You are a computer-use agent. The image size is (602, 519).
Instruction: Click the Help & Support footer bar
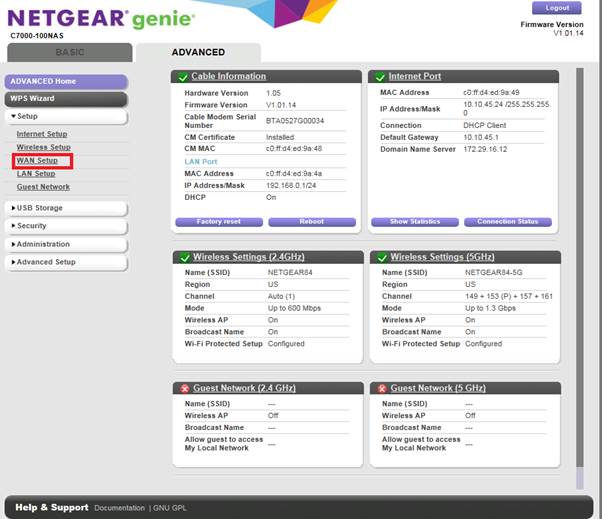pos(299,507)
